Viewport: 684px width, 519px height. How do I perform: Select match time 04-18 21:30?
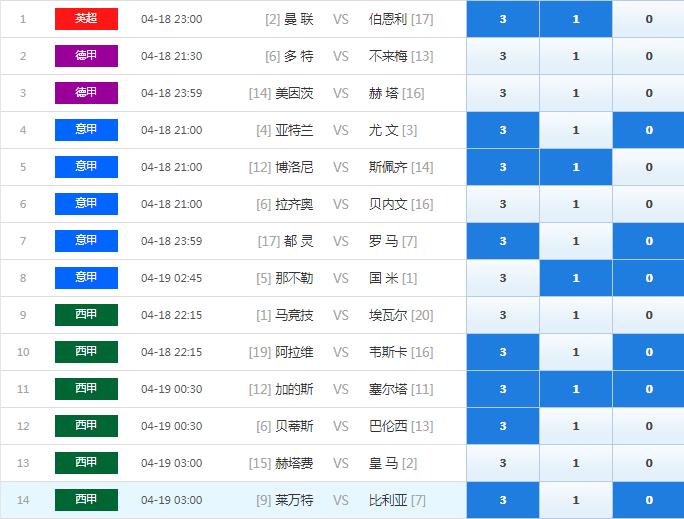click(171, 56)
